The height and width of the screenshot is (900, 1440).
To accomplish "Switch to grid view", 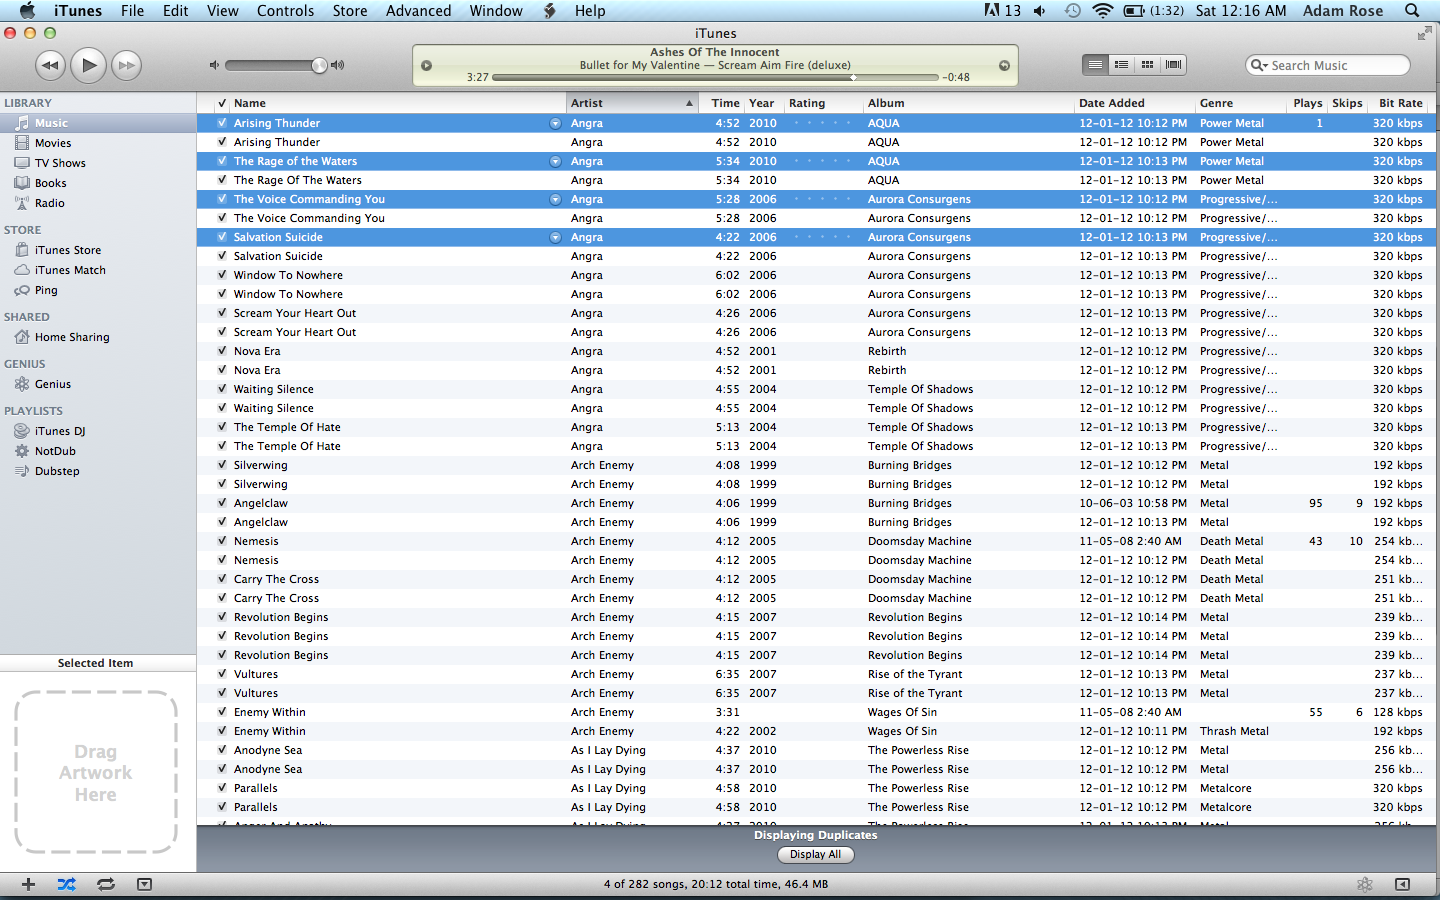I will pos(1147,65).
